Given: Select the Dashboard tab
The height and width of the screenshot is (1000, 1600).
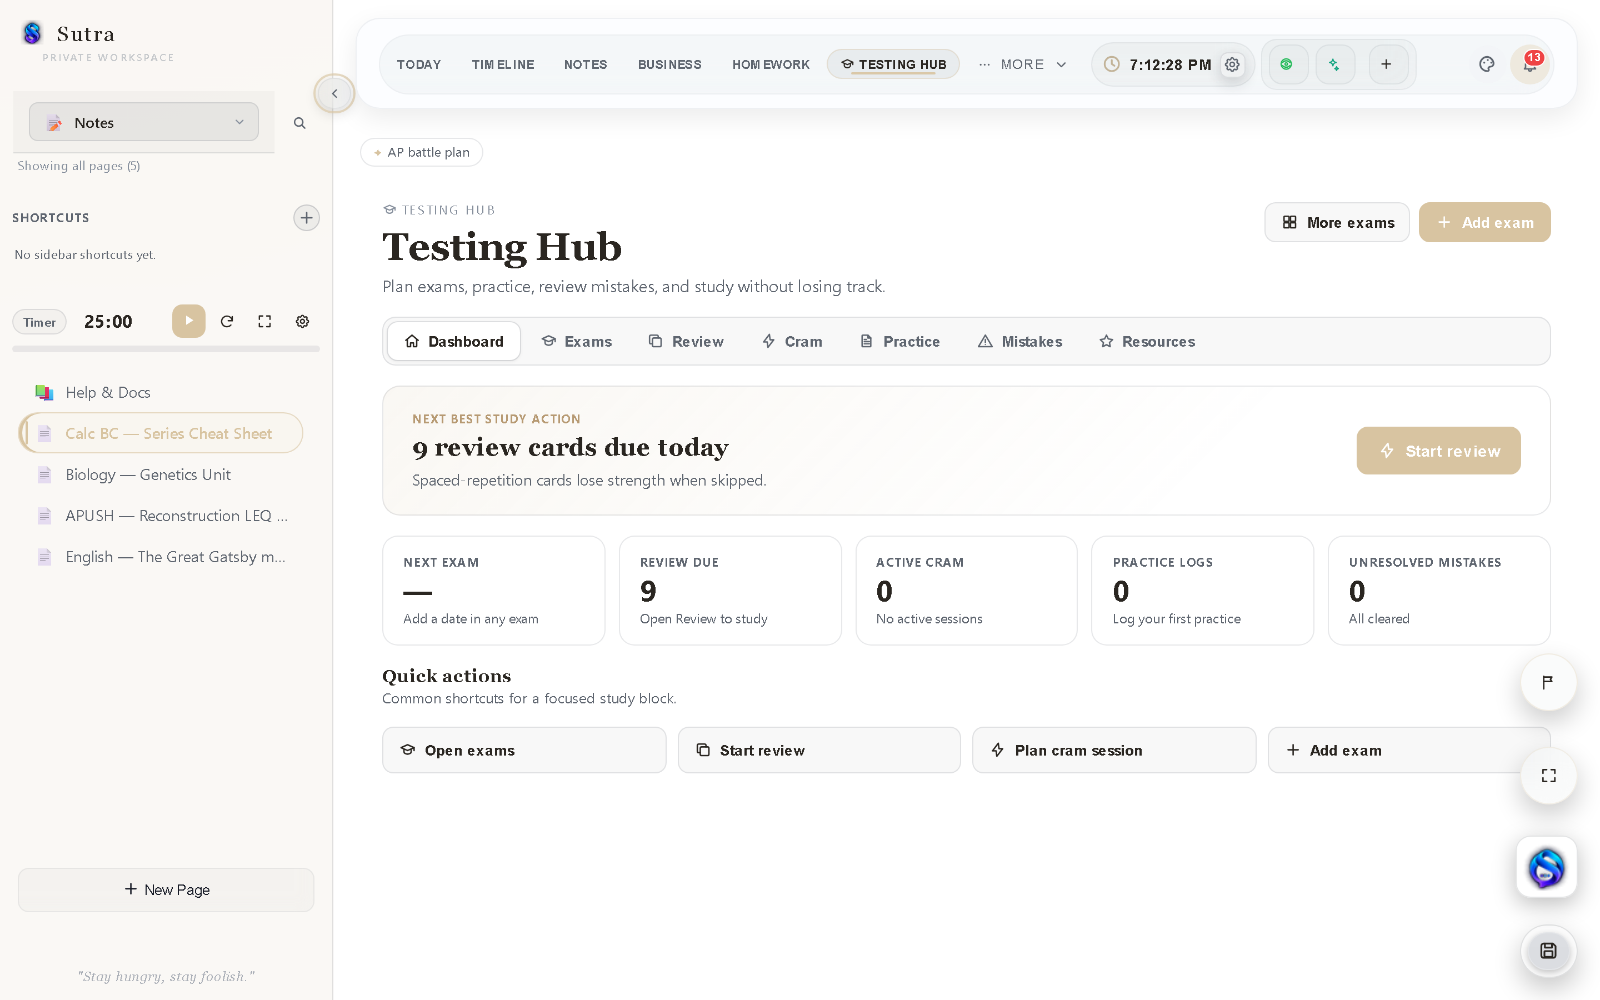Looking at the screenshot, I should coord(454,341).
